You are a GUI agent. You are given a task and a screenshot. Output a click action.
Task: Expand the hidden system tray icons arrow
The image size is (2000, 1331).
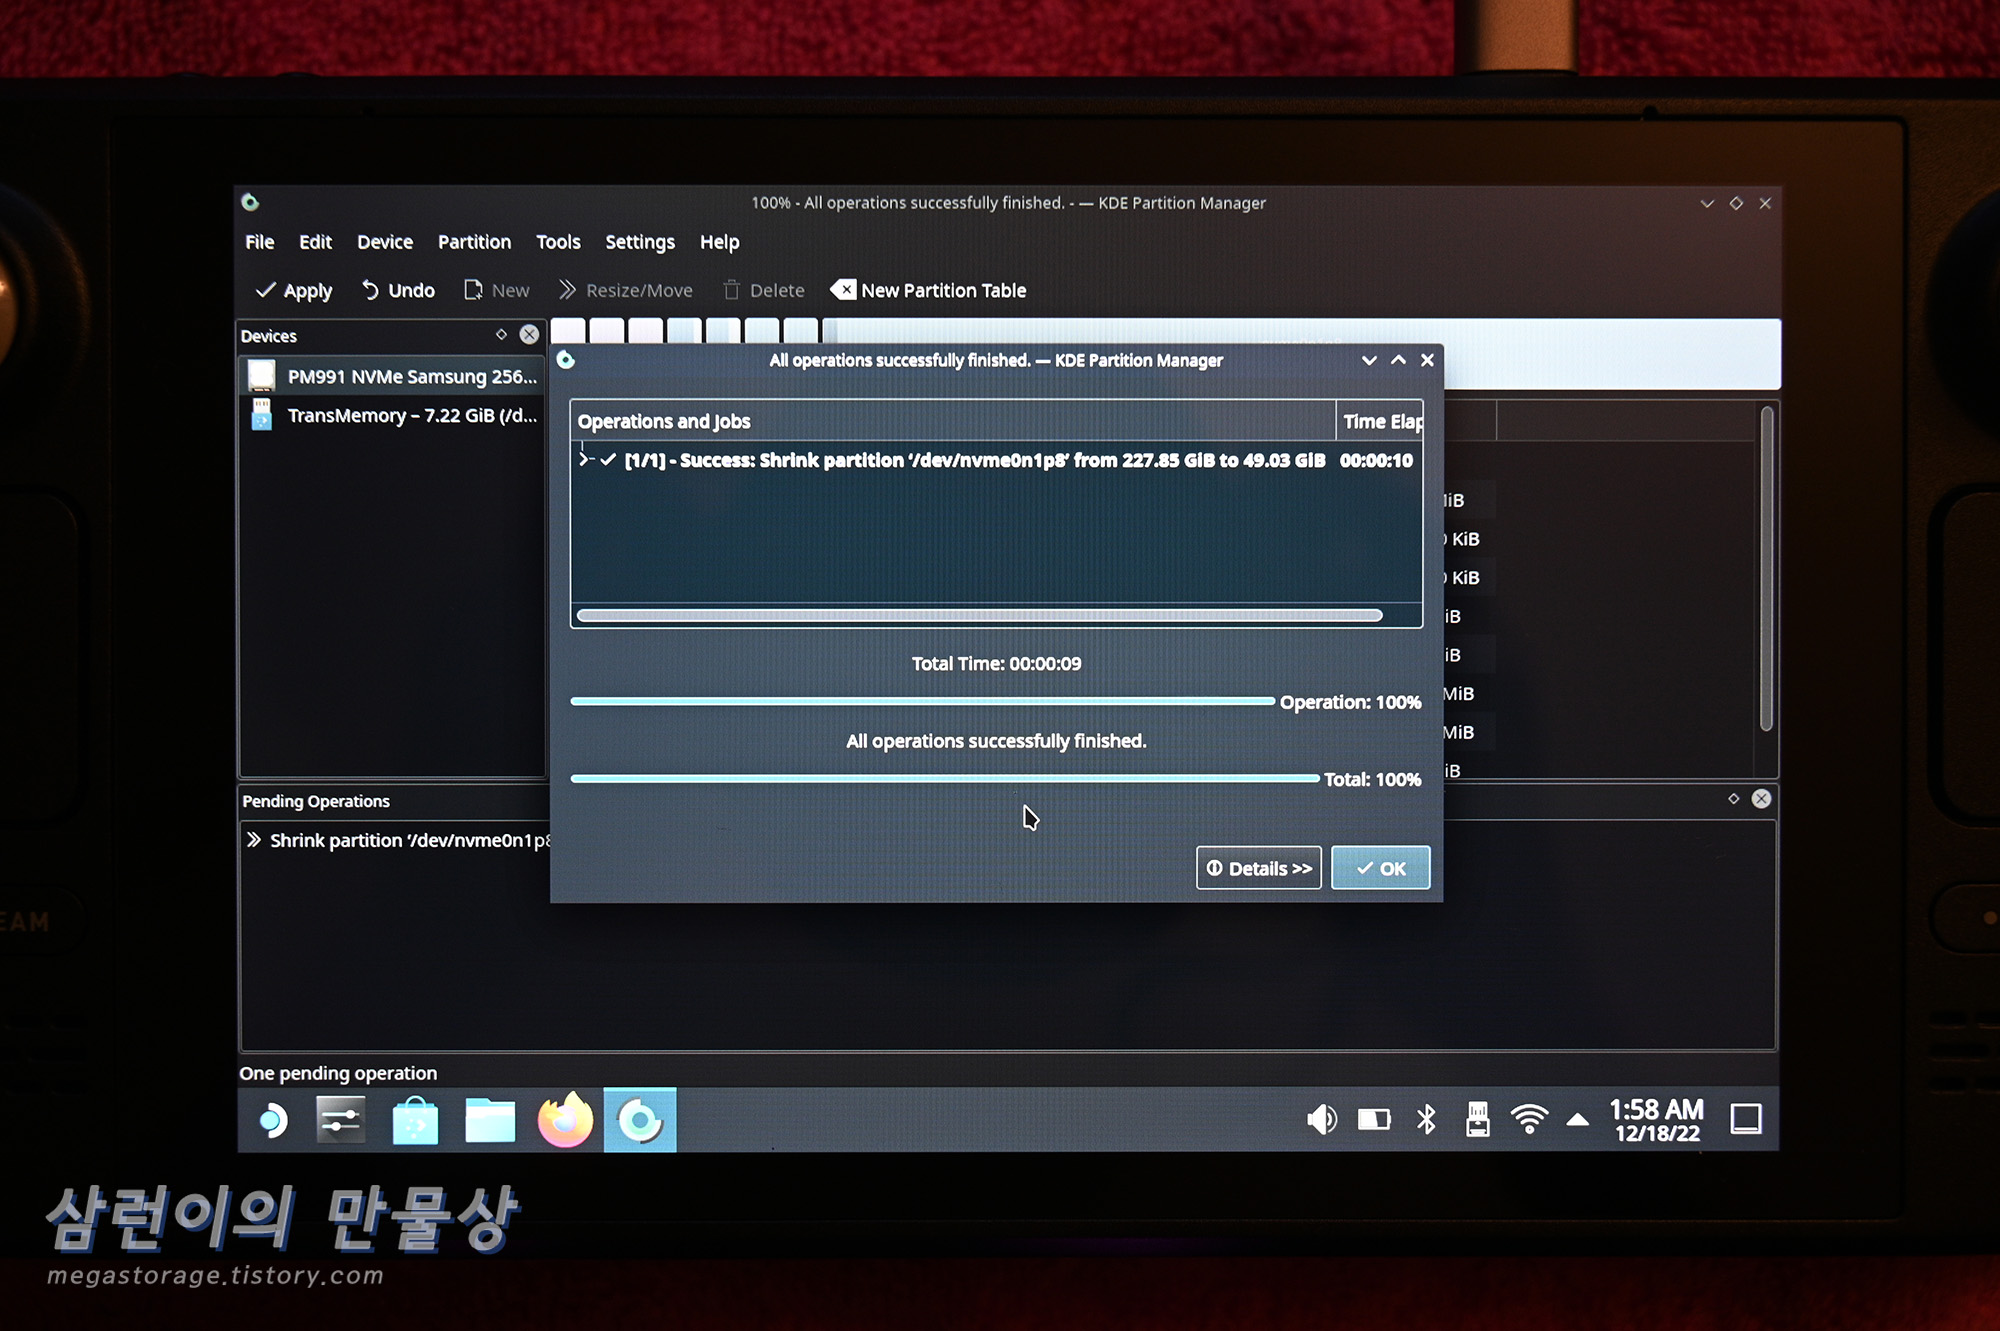pos(1577,1119)
